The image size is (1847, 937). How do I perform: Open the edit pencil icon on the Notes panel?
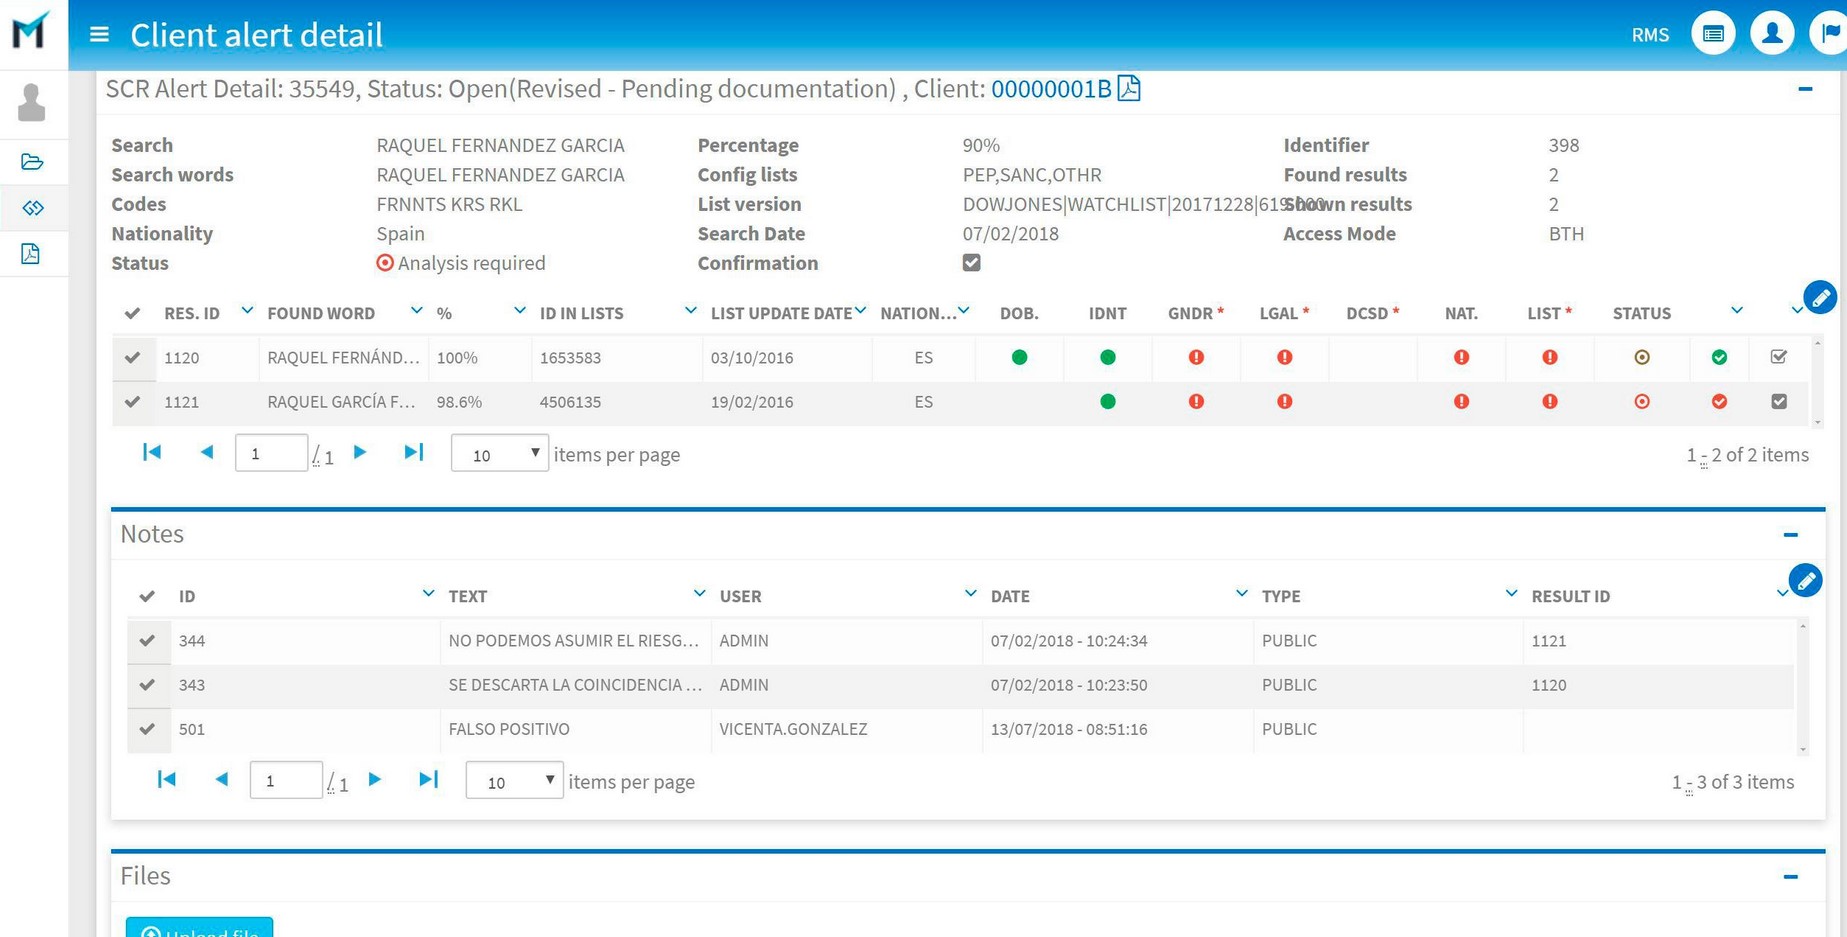pos(1806,580)
